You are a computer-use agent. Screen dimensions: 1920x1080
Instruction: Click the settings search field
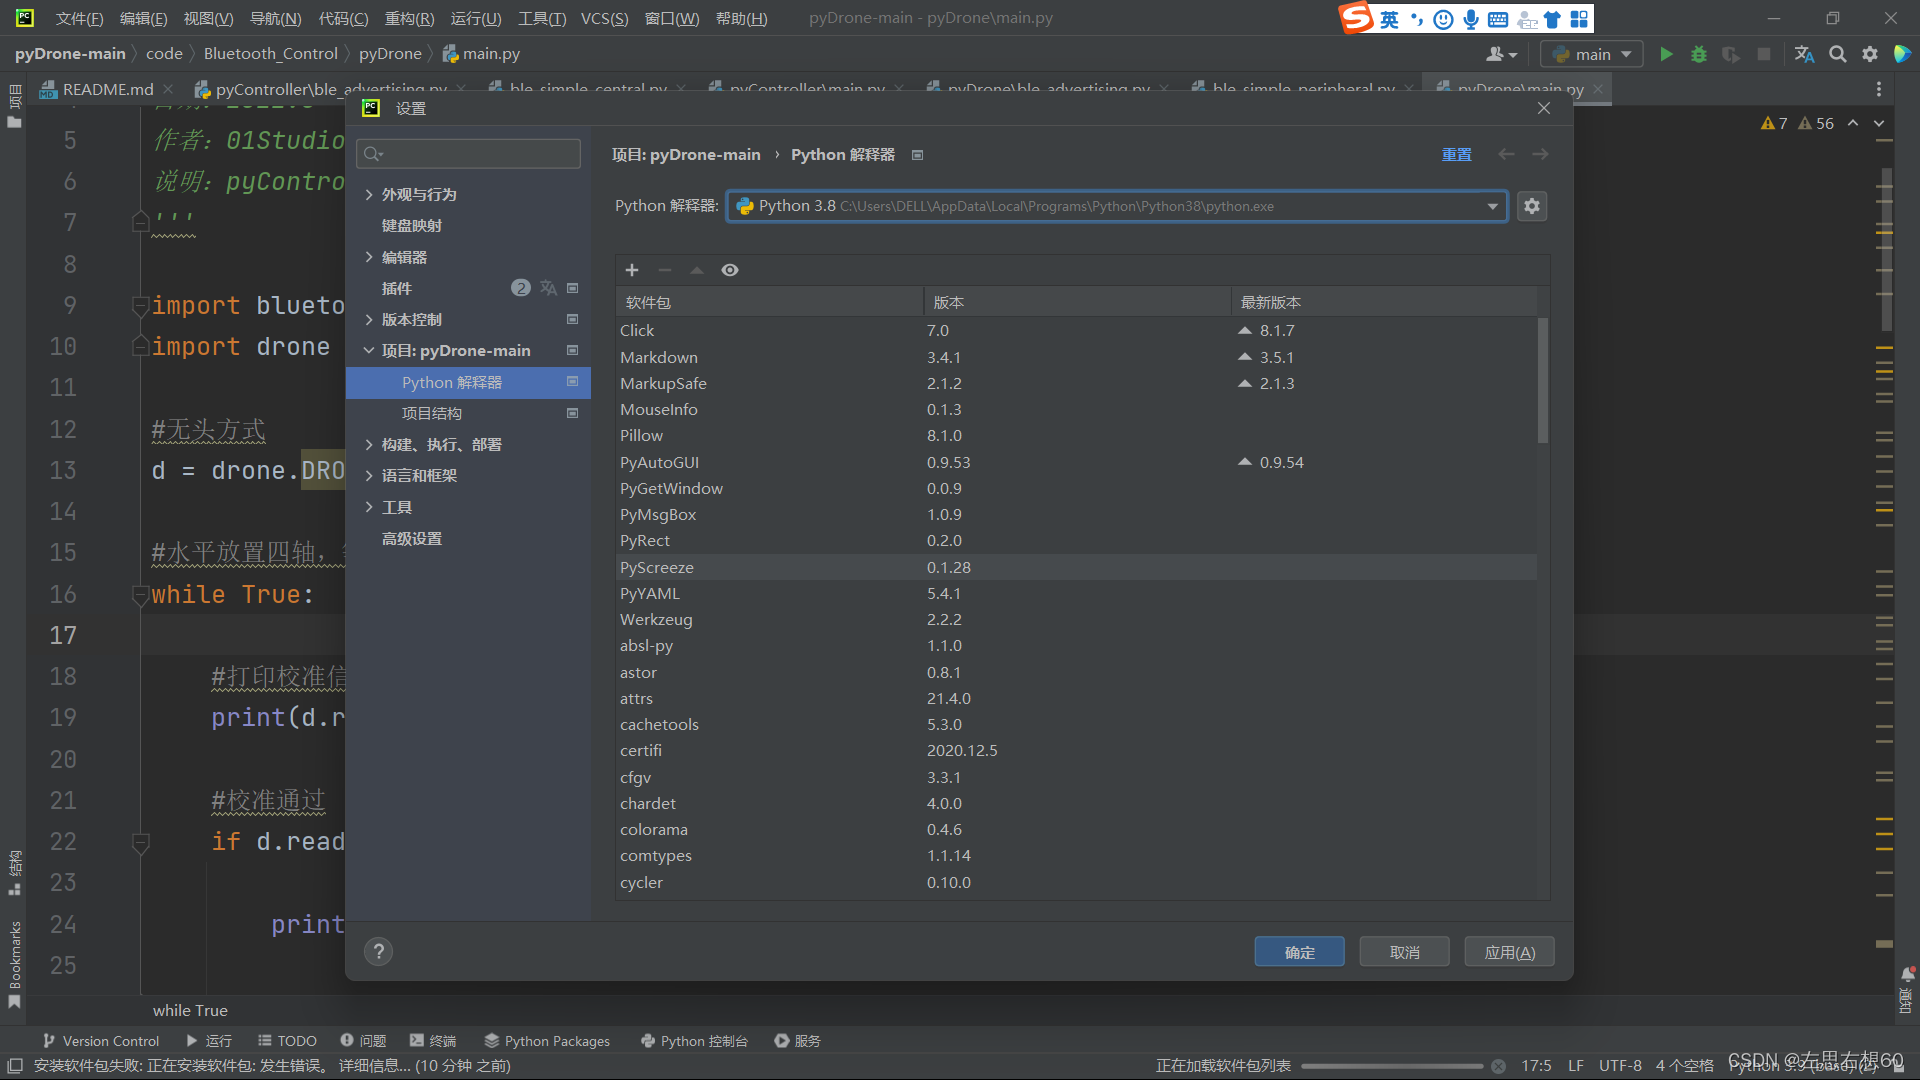pyautogui.click(x=470, y=153)
